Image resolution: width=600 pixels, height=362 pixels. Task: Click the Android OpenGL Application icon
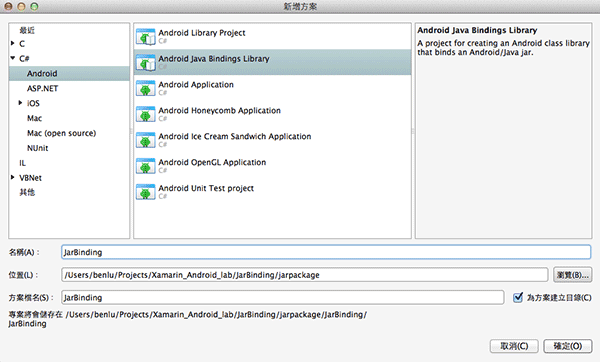click(145, 166)
